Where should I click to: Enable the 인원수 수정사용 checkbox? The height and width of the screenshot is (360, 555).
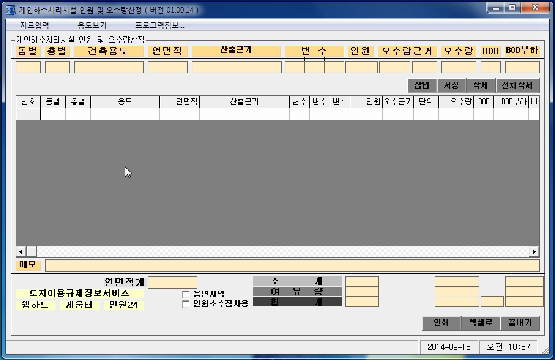click(185, 304)
